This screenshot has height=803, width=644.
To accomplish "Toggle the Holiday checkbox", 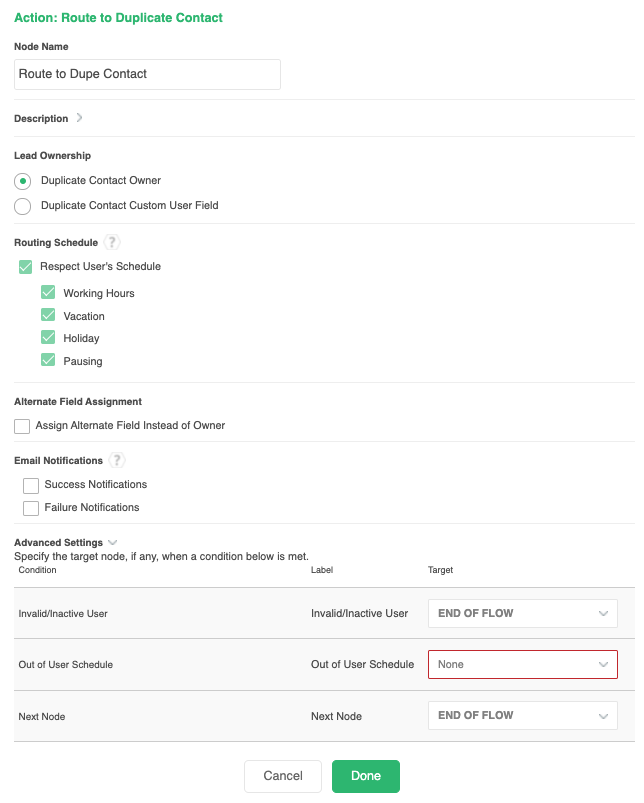I will click(48, 338).
